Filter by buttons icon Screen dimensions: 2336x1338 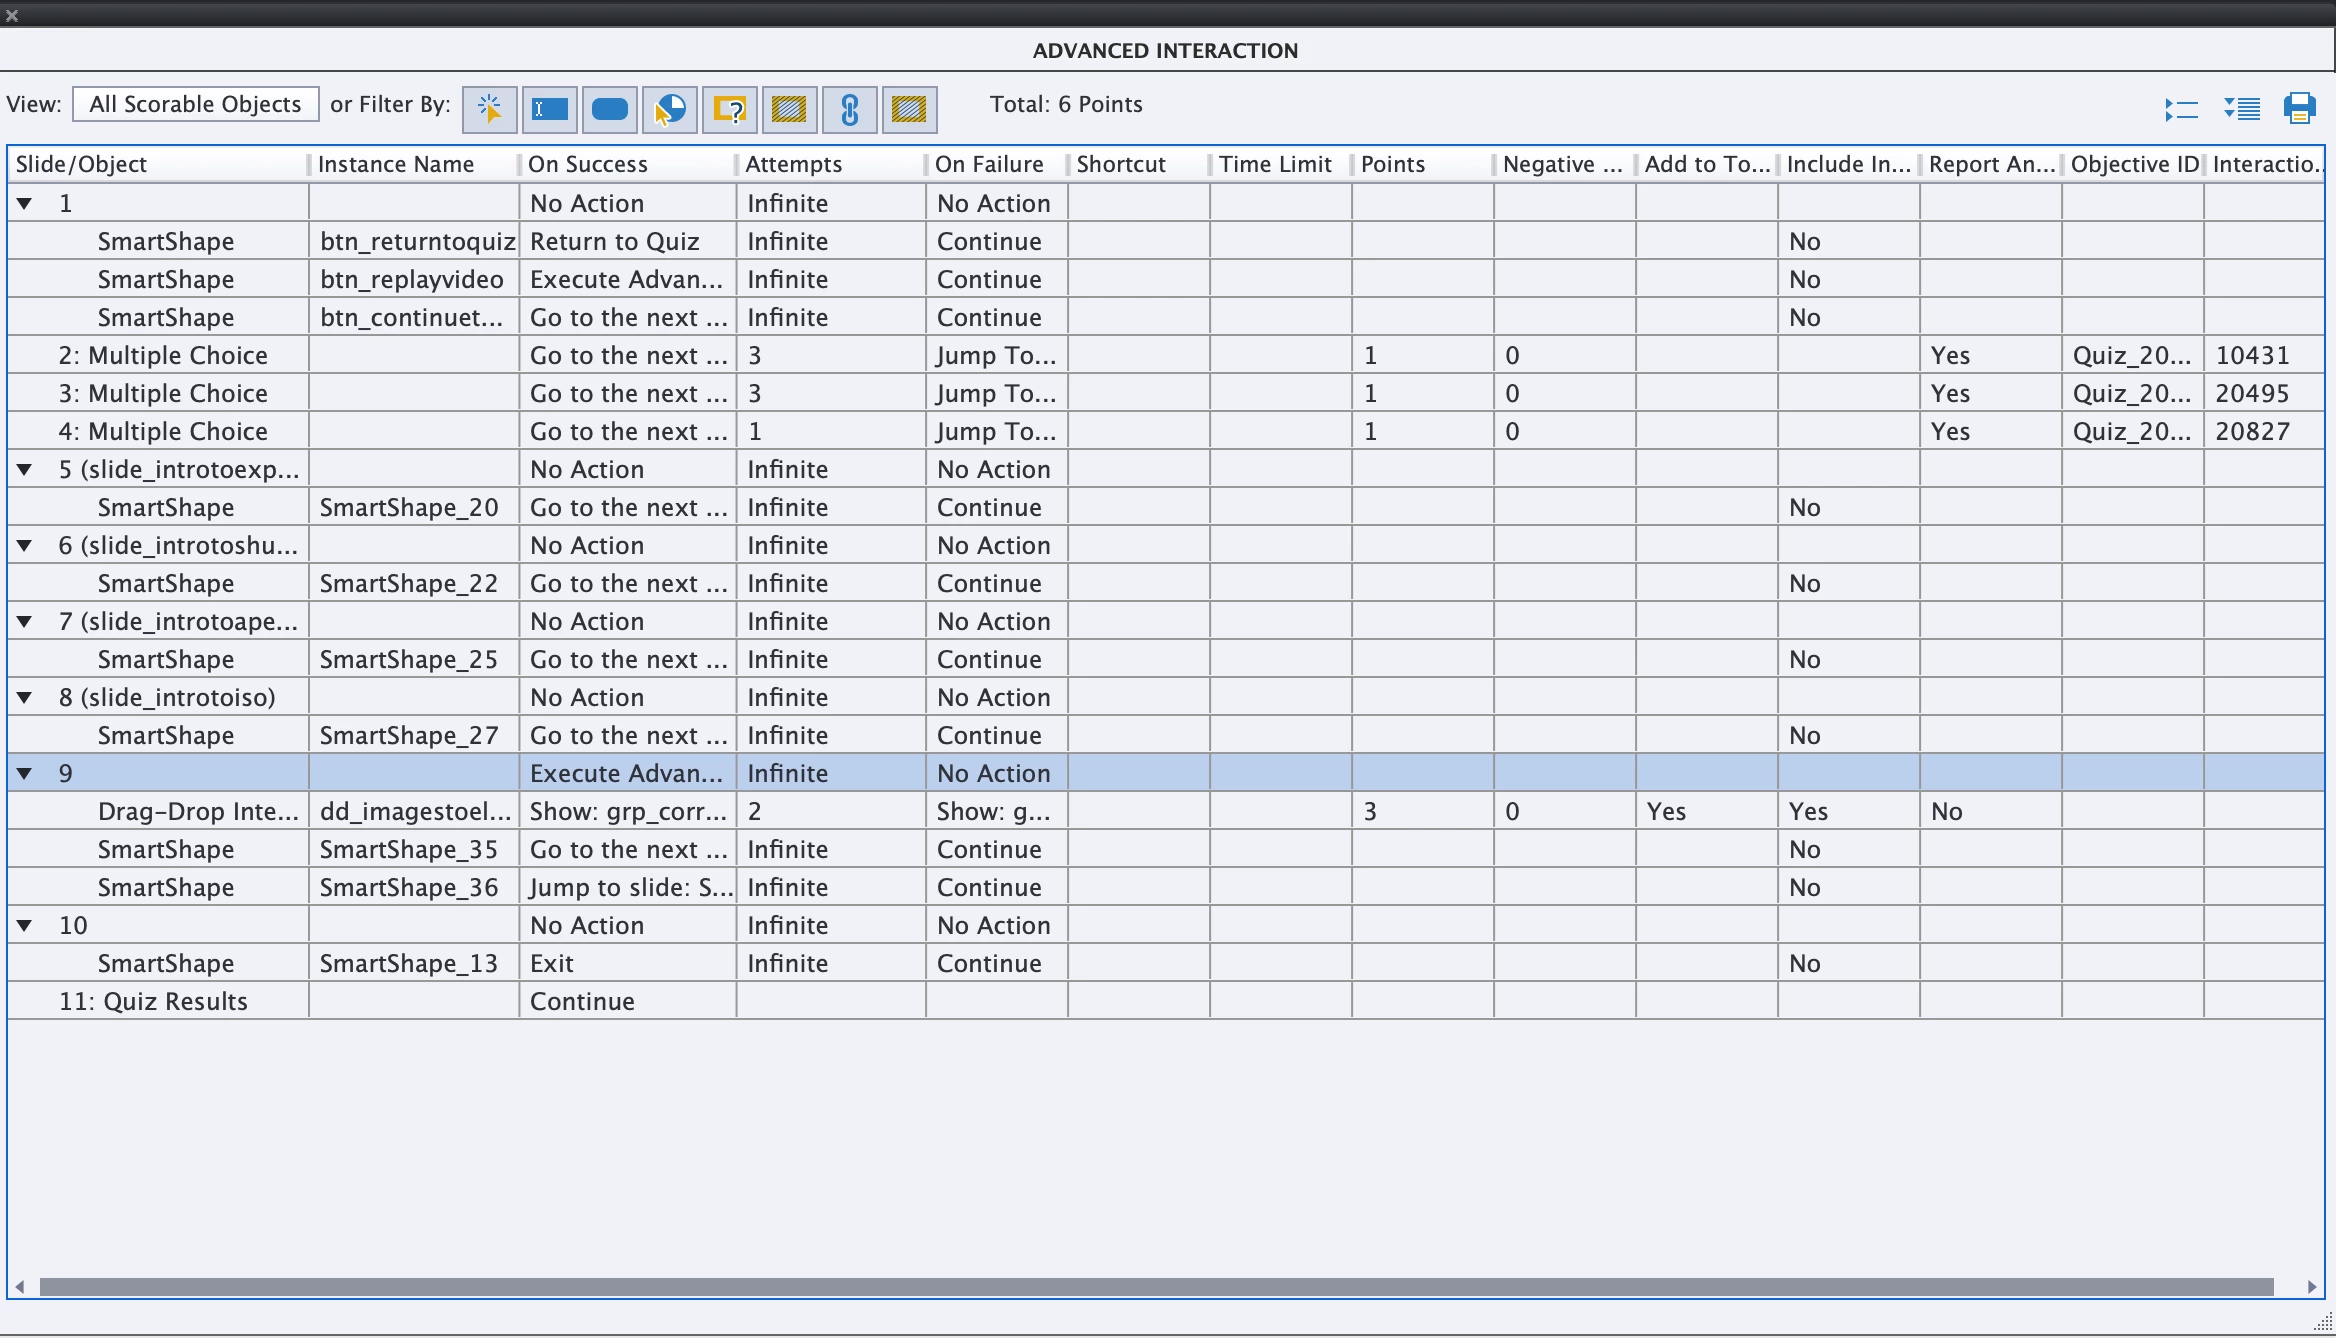609,108
